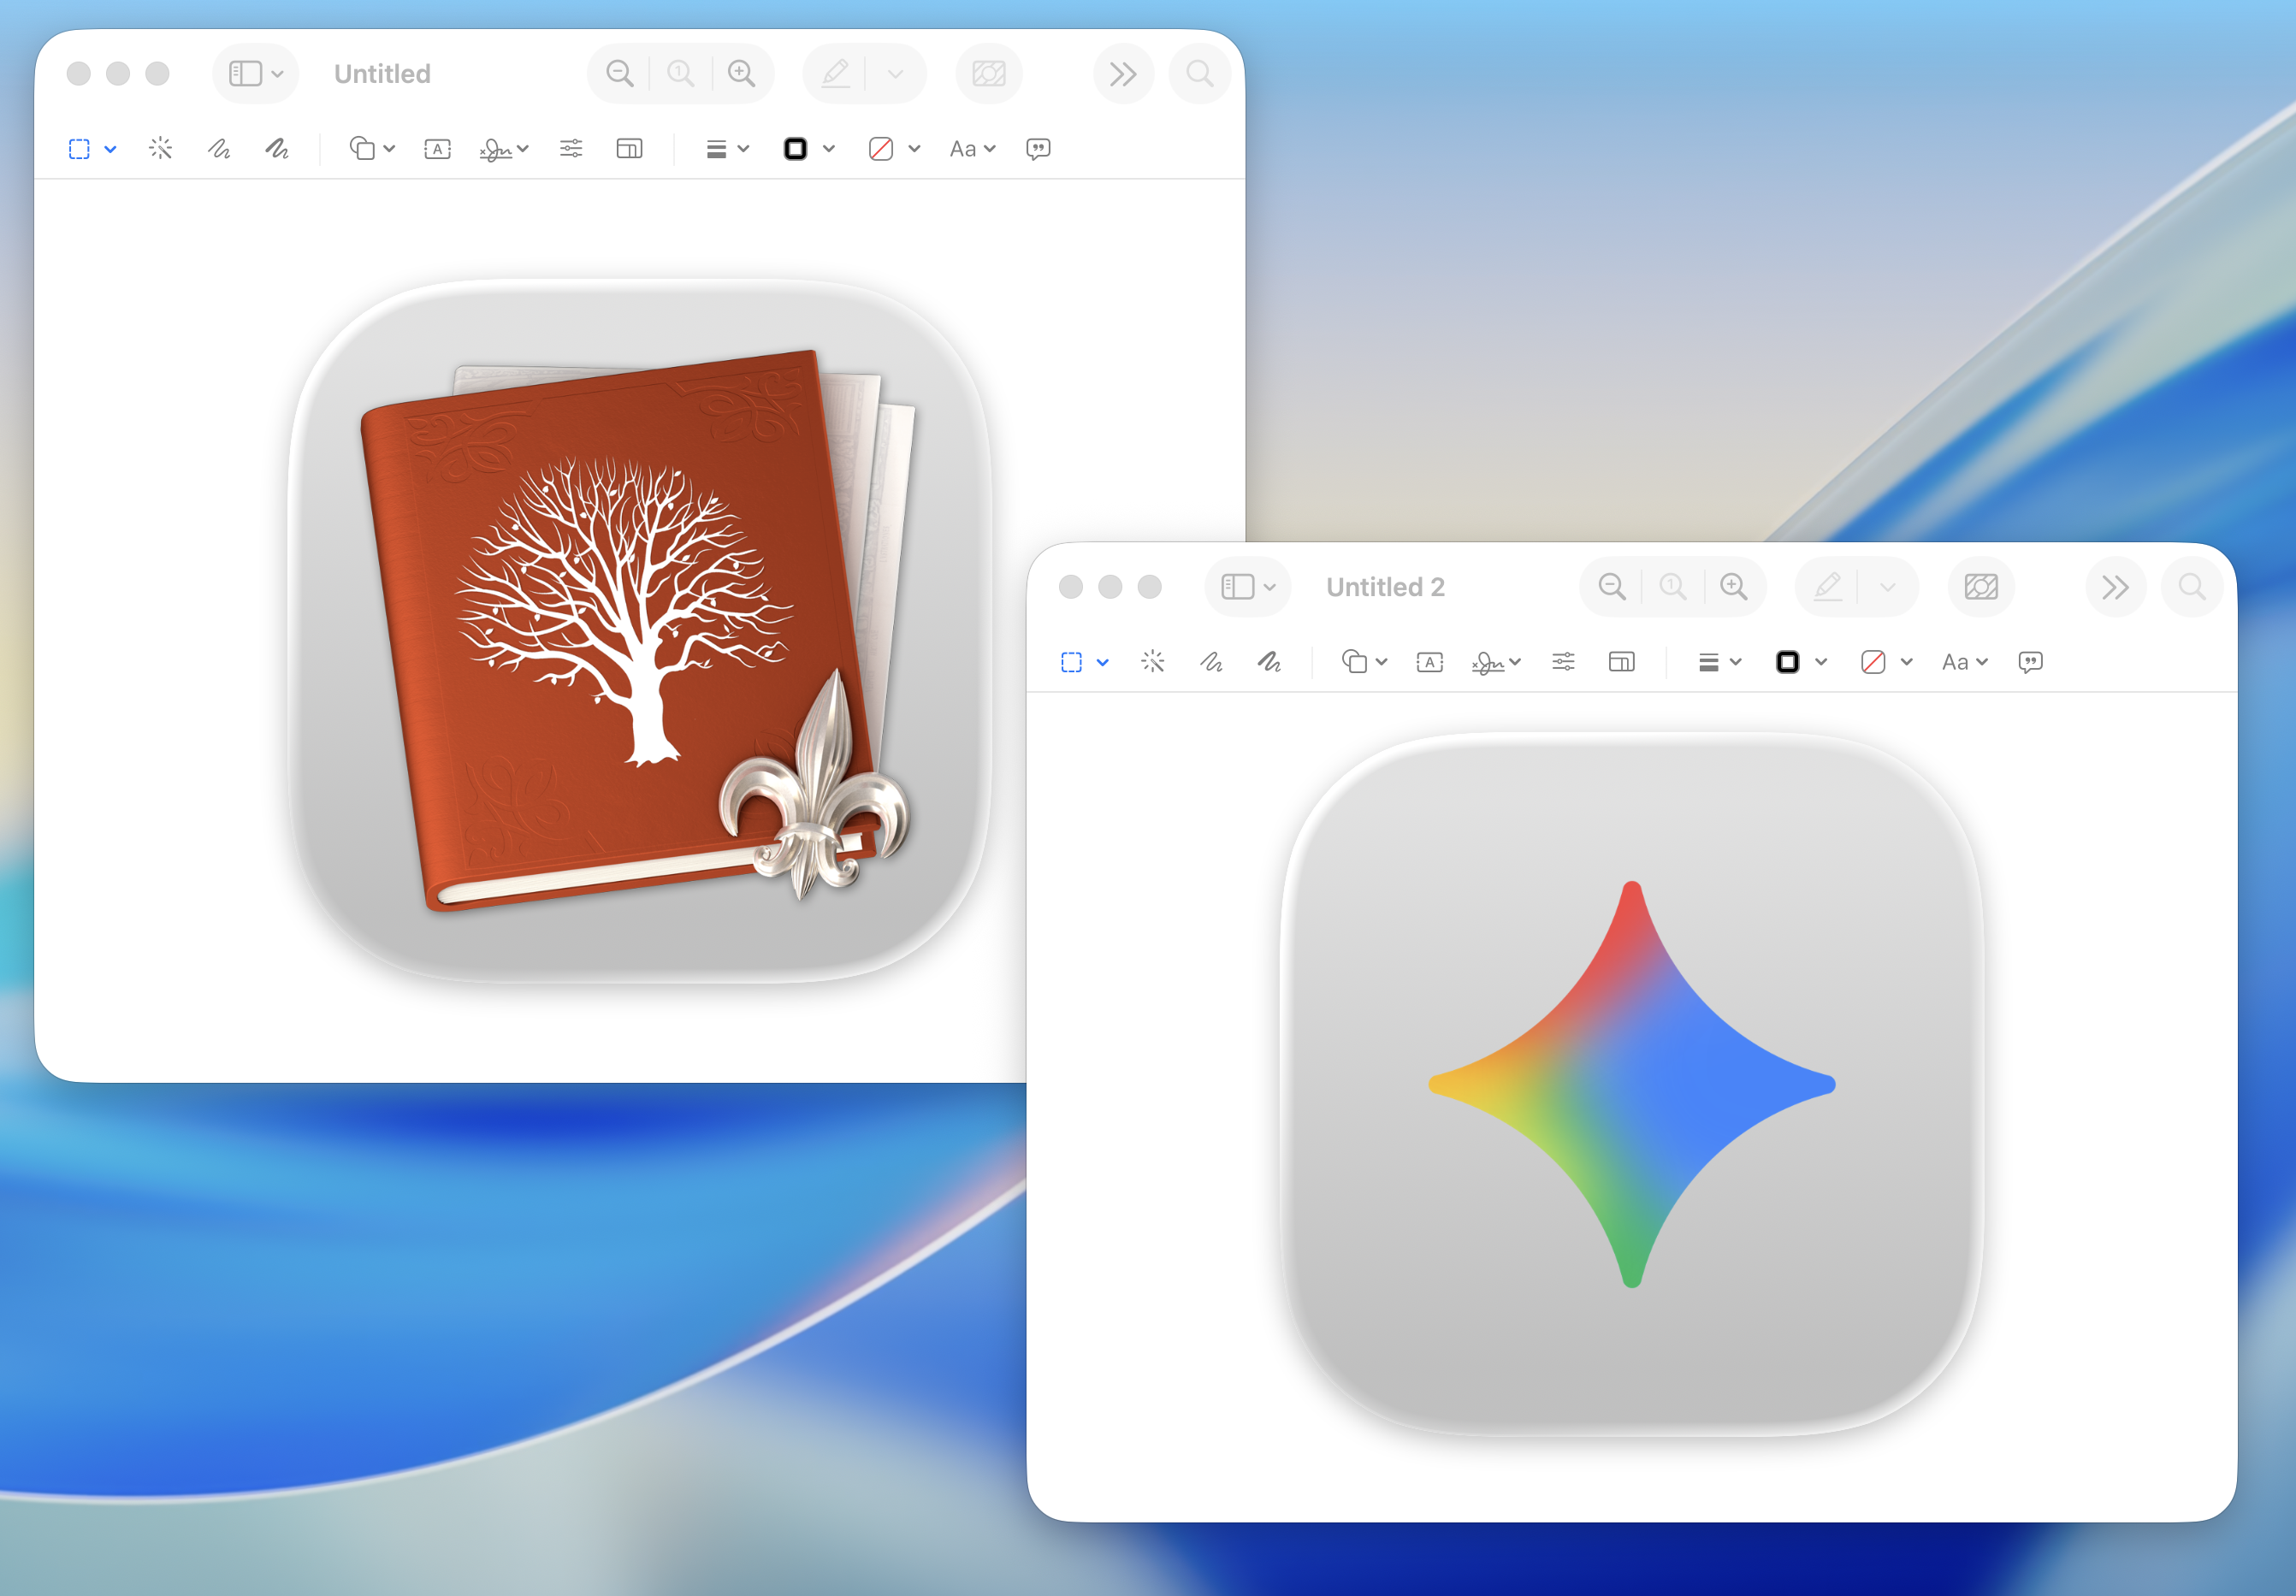Screen dimensions: 2296x1596
Task: Zoom in on the Untitled 2 window image
Action: [1733, 586]
